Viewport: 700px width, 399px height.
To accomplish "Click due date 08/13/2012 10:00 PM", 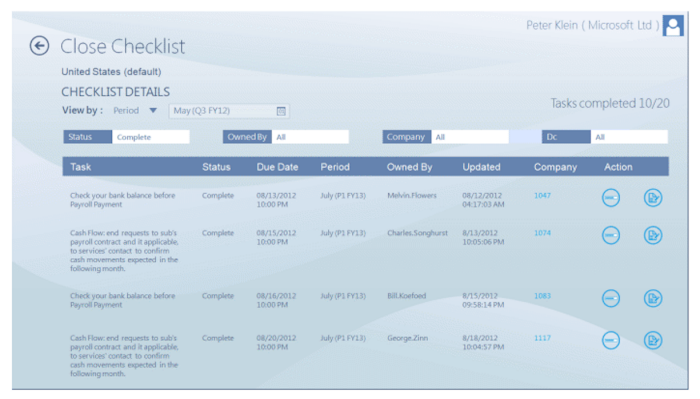I will (x=276, y=200).
